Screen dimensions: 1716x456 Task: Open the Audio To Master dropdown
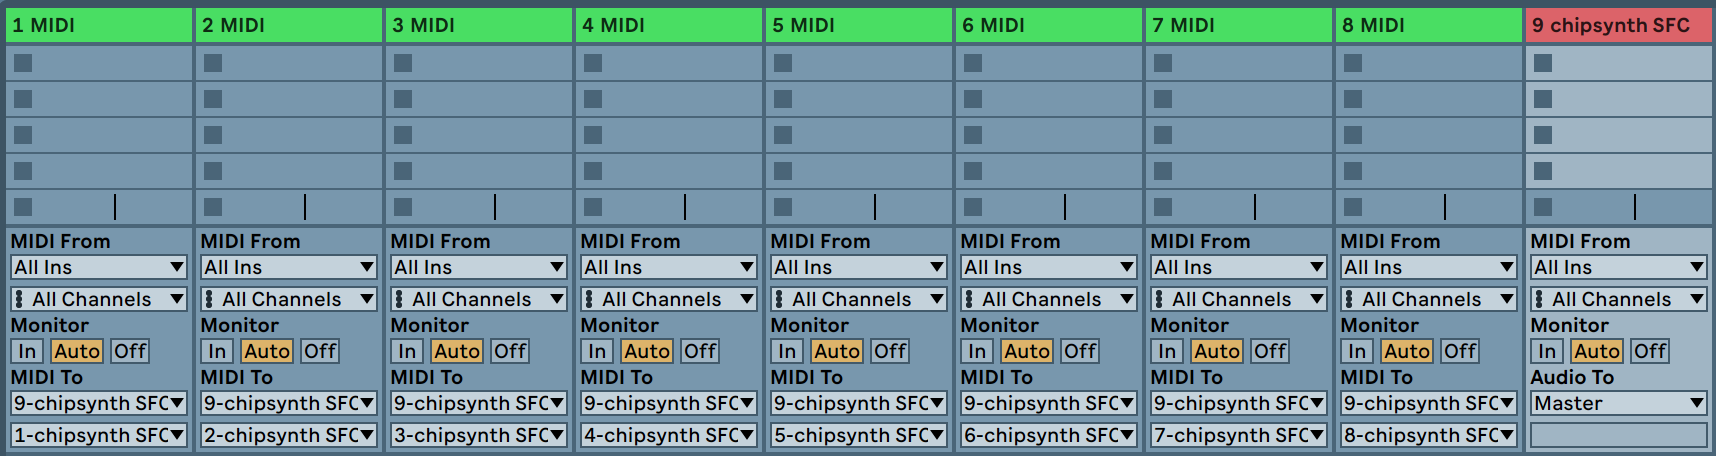coord(1618,403)
